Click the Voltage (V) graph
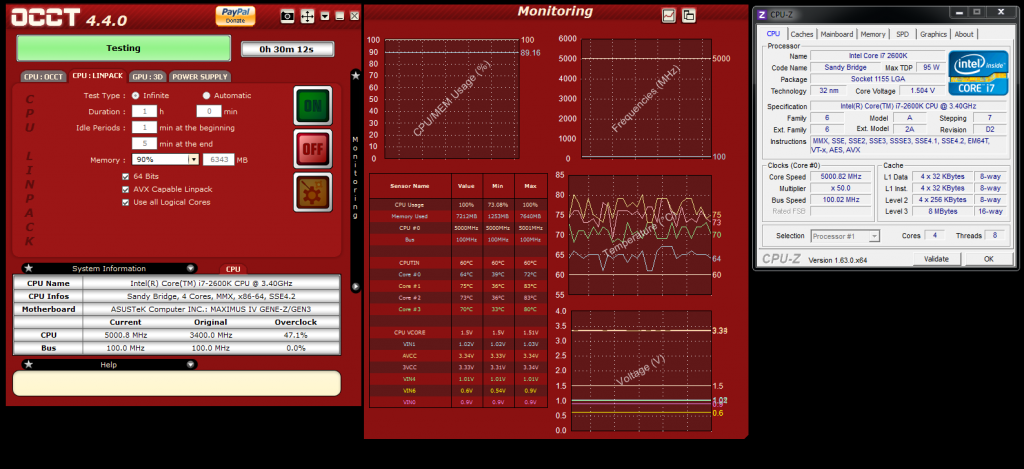 [x=641, y=370]
